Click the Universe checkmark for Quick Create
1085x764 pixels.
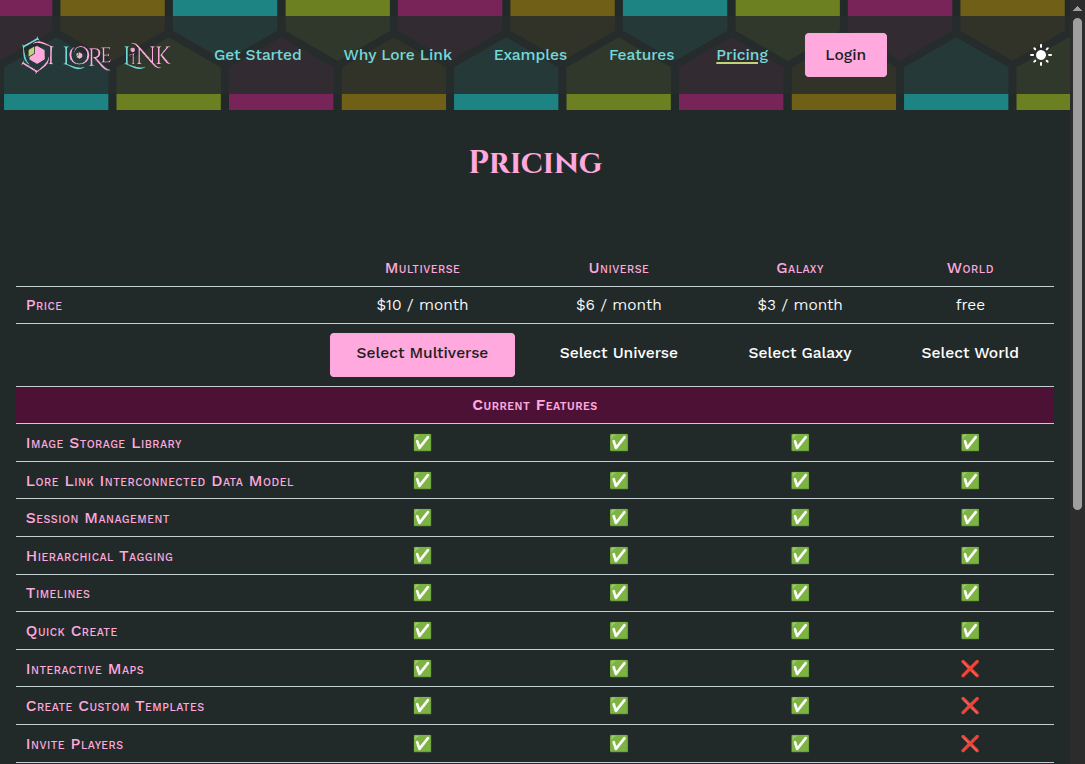[618, 630]
